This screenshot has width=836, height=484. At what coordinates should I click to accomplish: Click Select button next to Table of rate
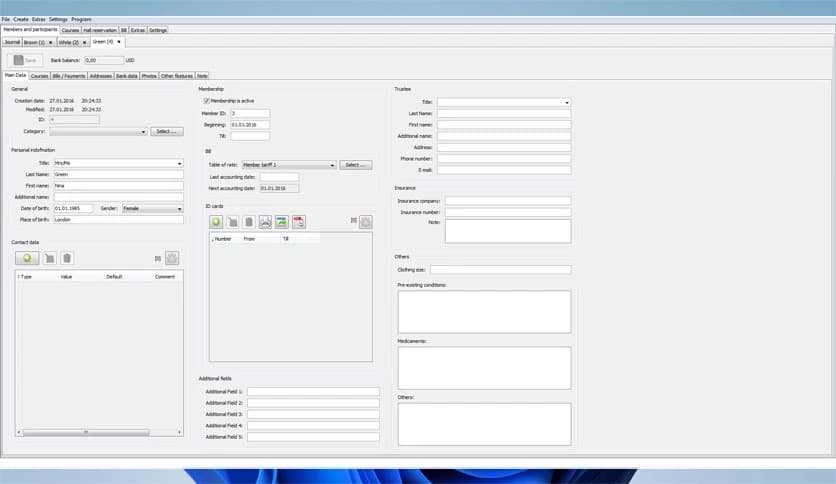point(356,165)
